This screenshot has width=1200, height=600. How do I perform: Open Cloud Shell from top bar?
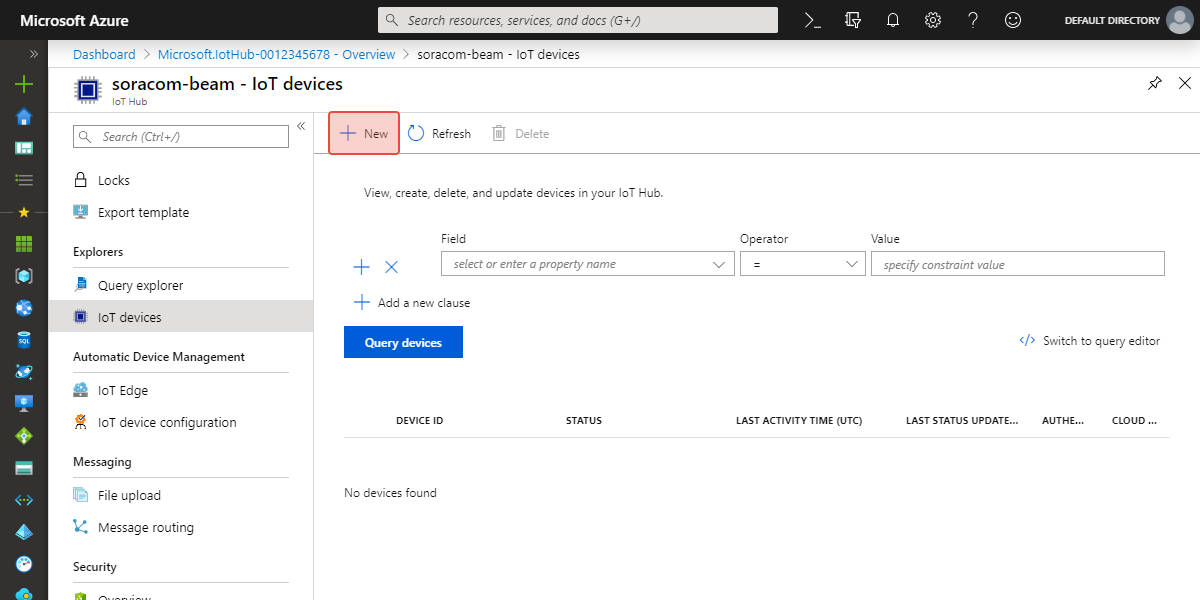(814, 20)
